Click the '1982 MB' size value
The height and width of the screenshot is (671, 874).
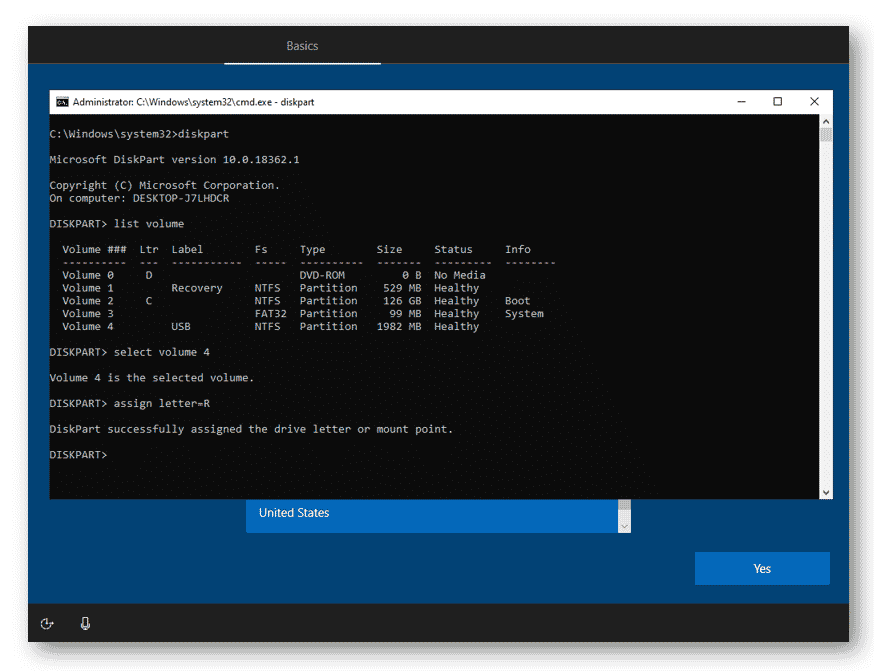399,327
